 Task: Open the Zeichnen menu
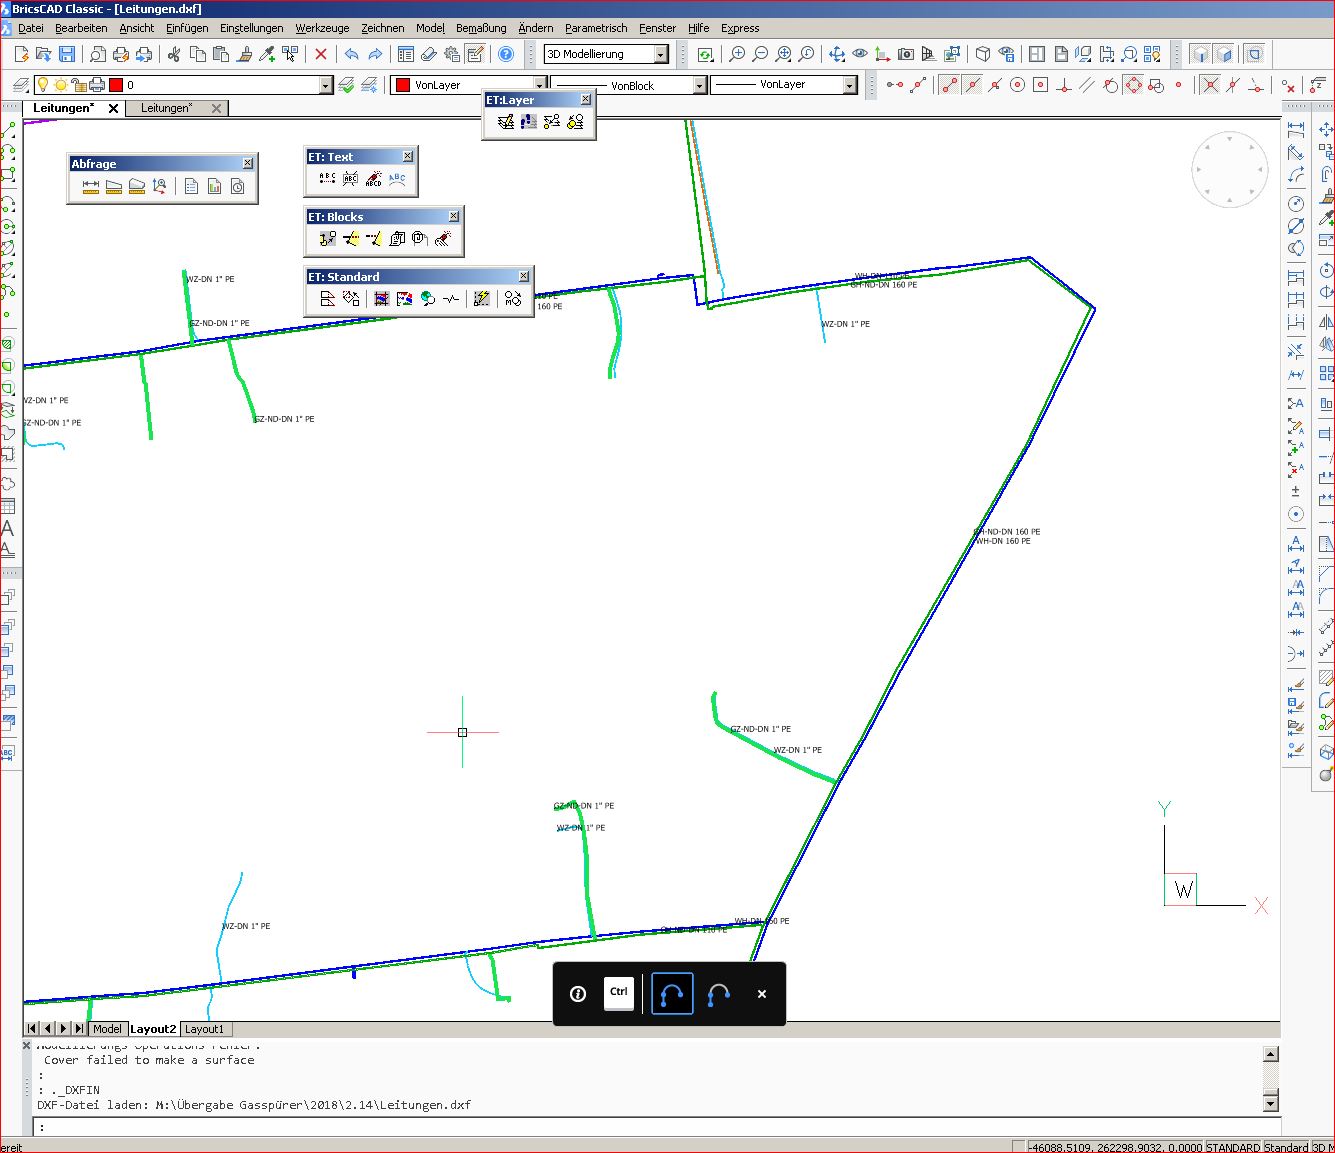pos(382,28)
